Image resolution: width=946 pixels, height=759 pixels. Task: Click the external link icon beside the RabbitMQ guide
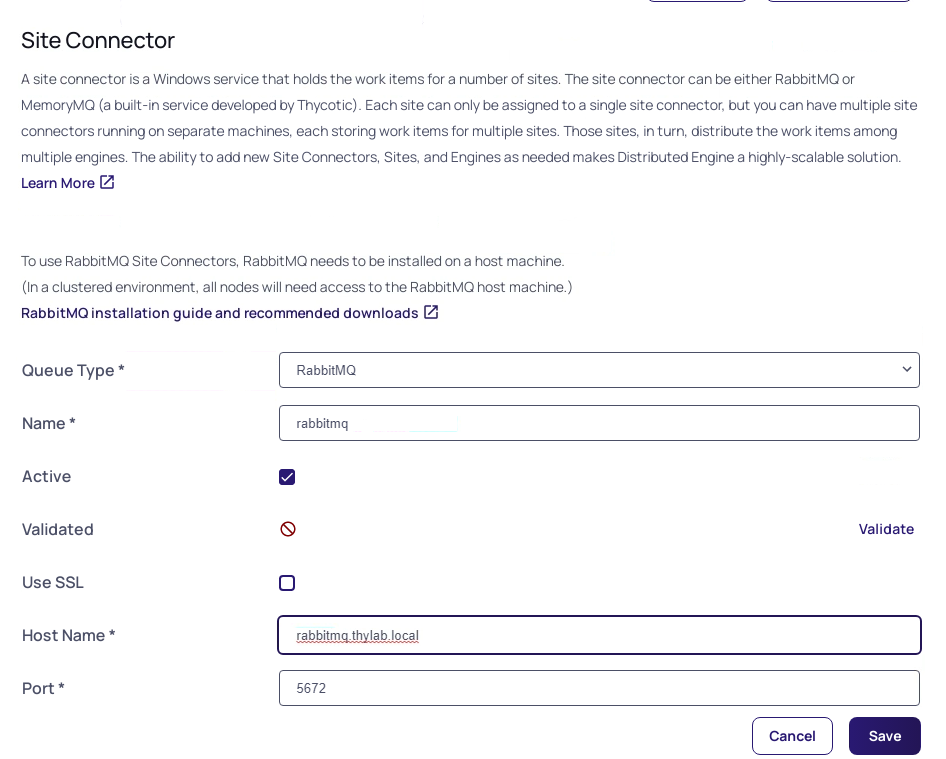pyautogui.click(x=431, y=312)
